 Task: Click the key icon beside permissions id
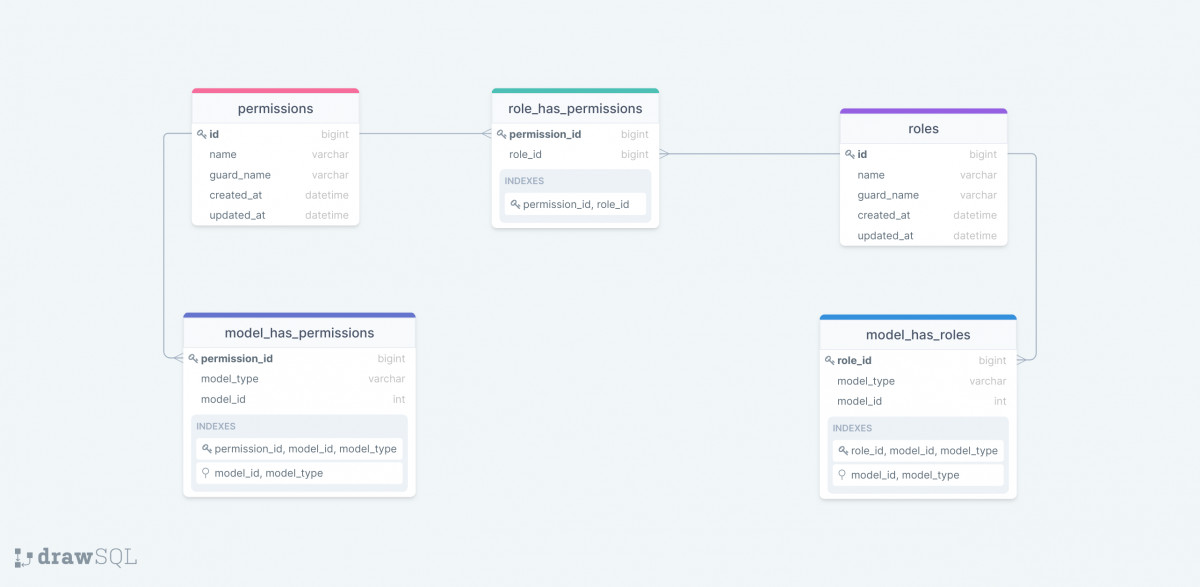tap(201, 134)
